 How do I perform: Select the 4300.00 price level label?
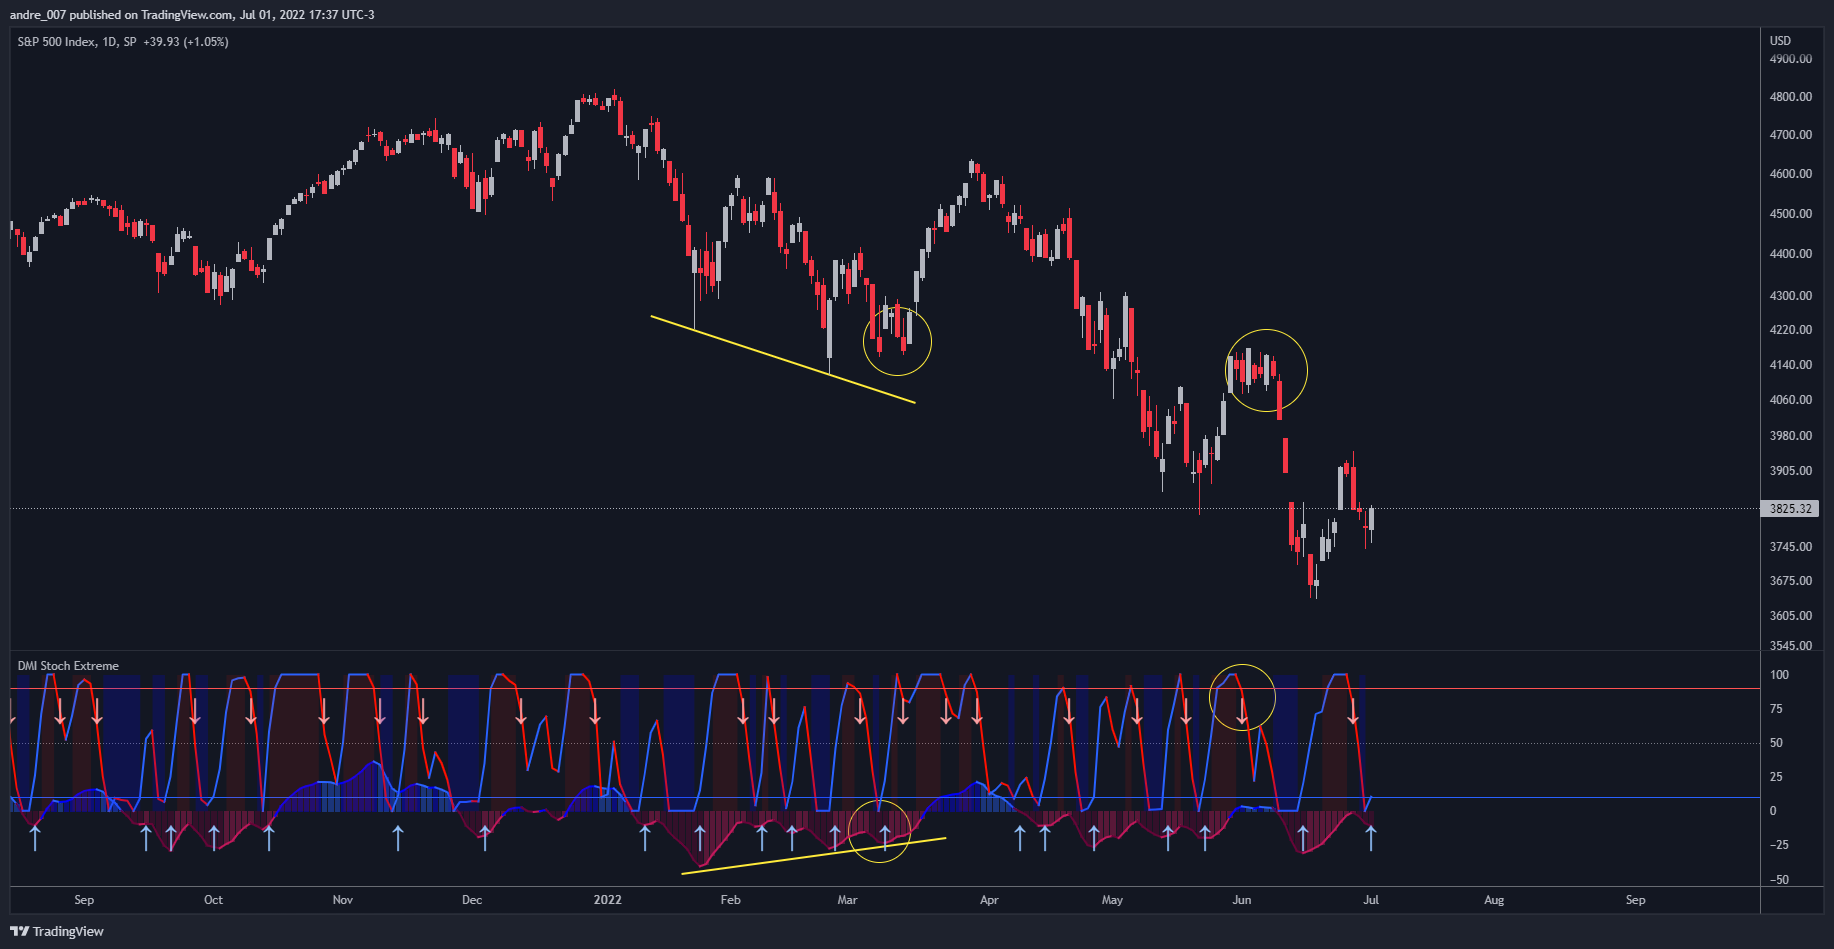[x=1790, y=296]
